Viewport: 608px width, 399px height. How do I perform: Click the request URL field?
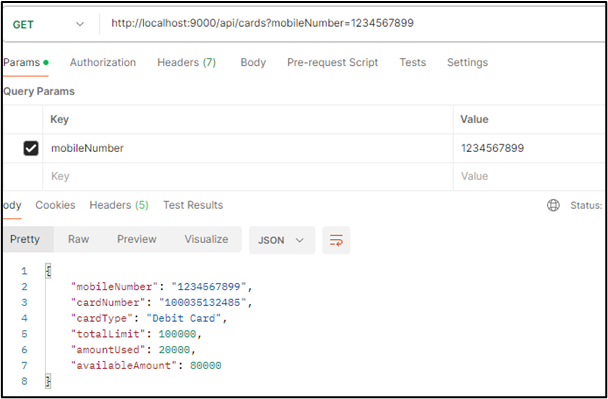[353, 23]
